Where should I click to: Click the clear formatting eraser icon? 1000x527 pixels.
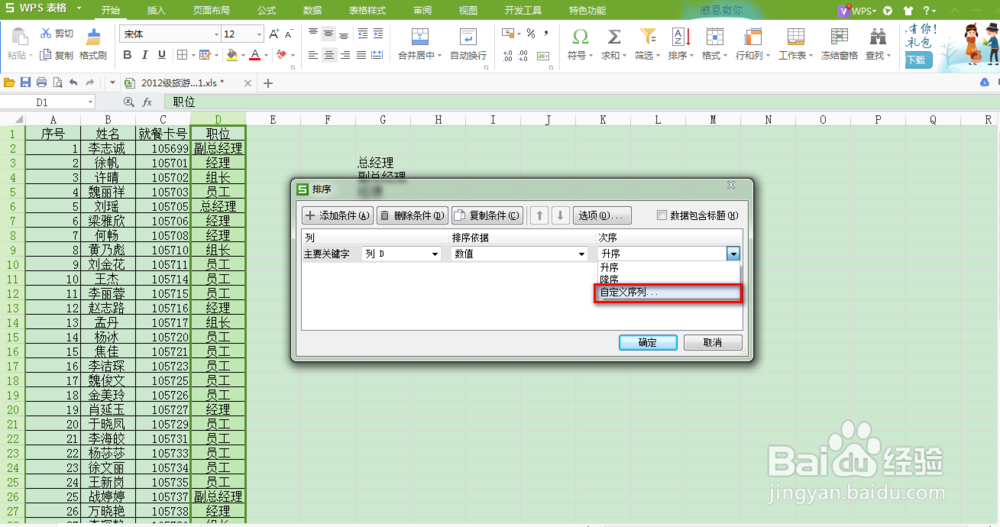[x=281, y=55]
